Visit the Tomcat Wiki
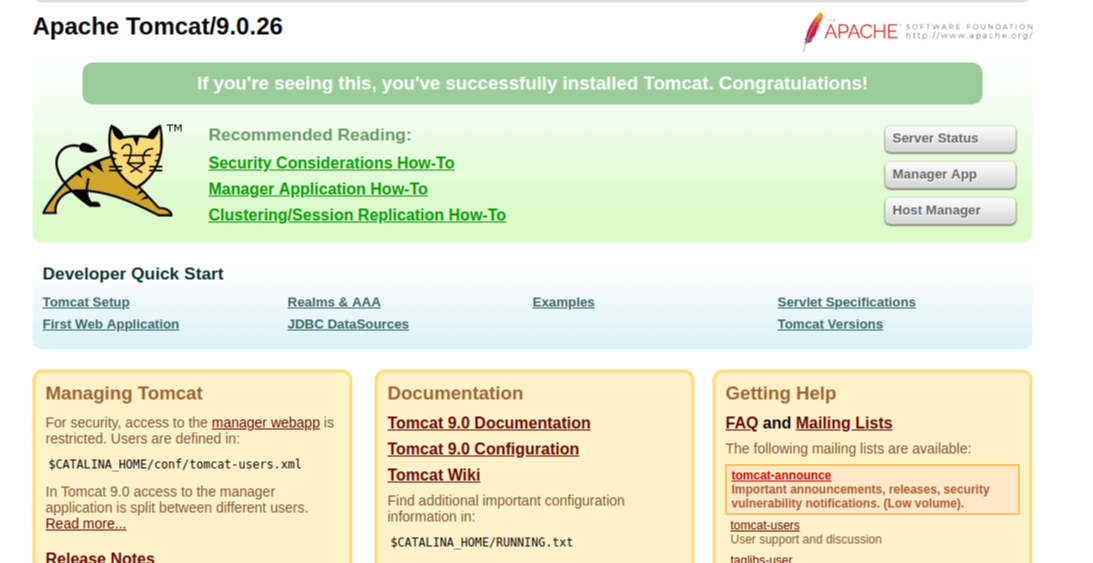 (x=434, y=475)
